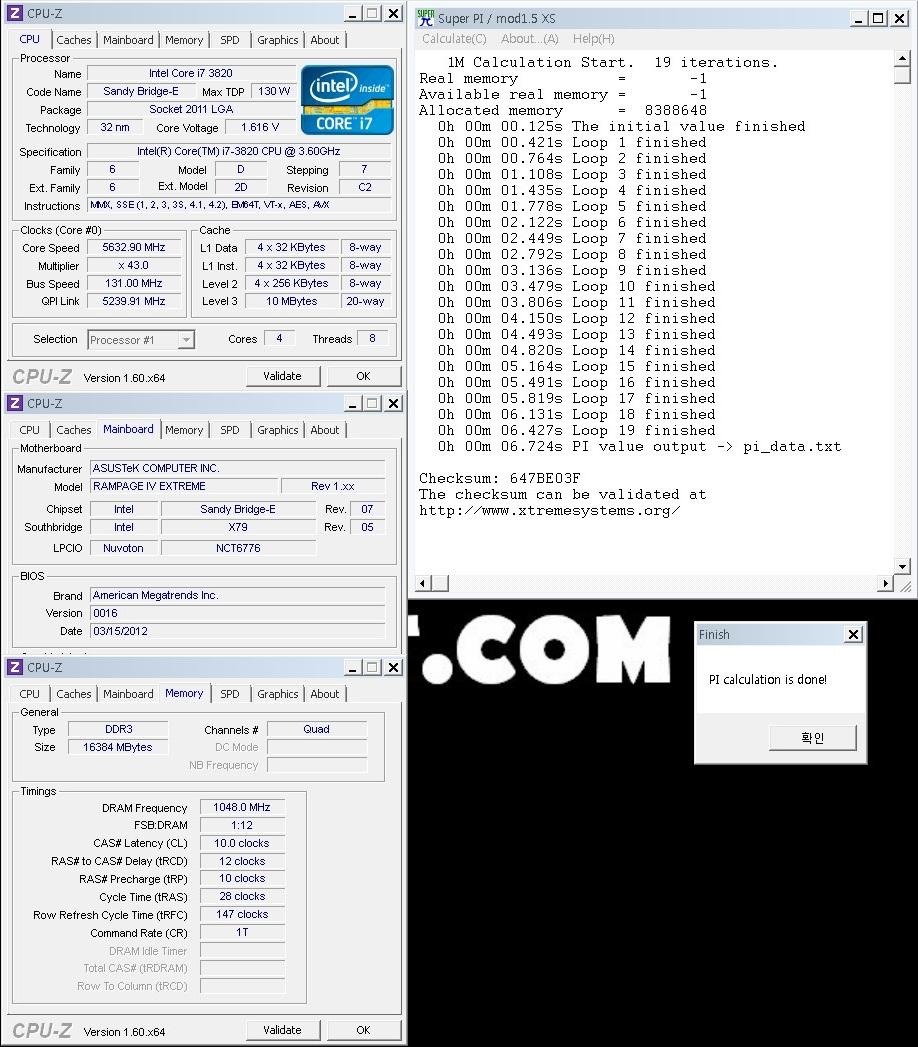Click the top CPU-Z window Z icon
The image size is (918, 1047).
click(15, 13)
